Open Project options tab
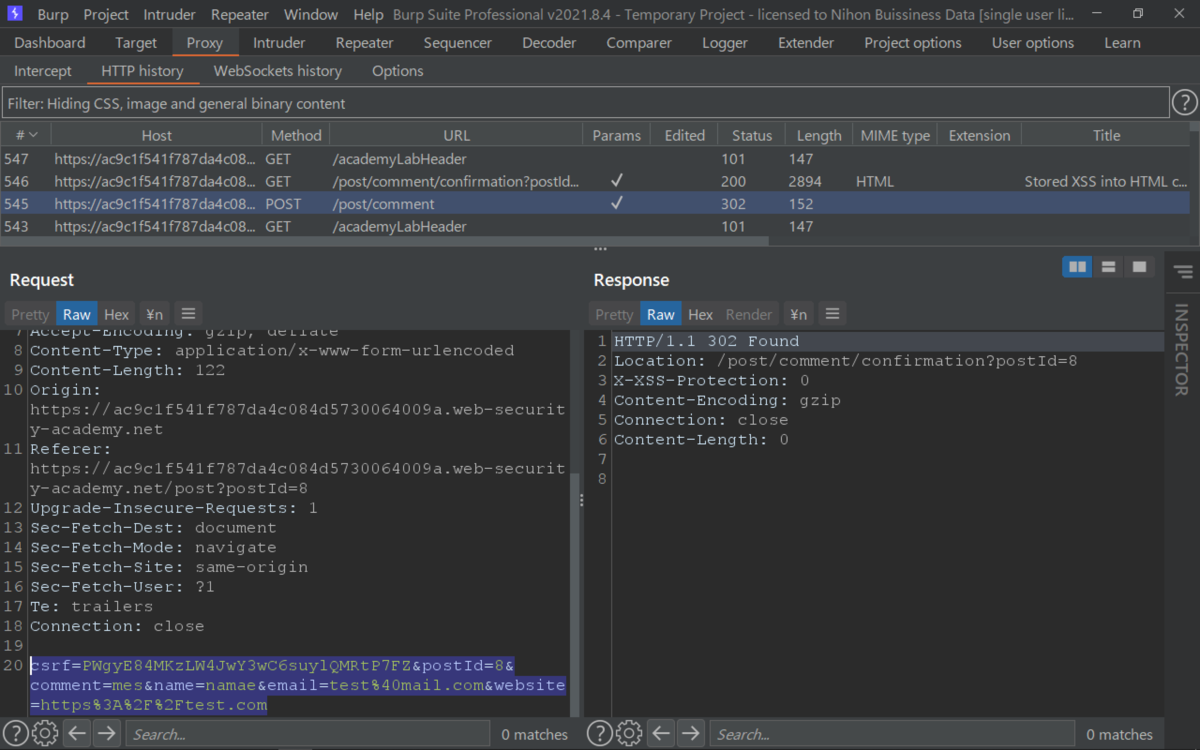Viewport: 1200px width, 750px height. (x=913, y=43)
